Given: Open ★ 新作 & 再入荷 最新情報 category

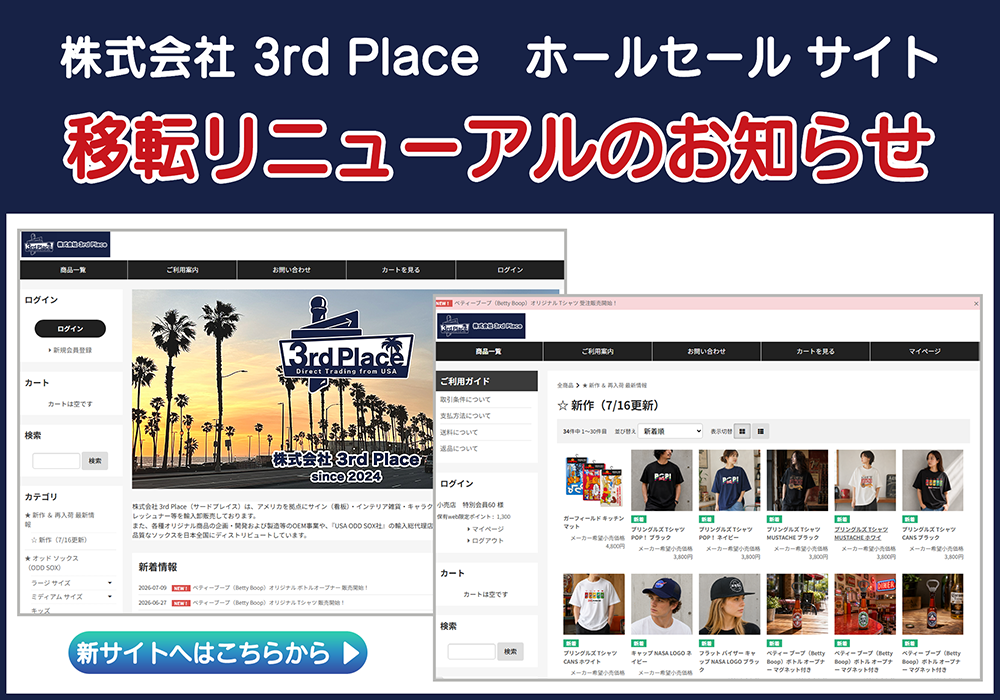Looking at the screenshot, I should (x=59, y=519).
